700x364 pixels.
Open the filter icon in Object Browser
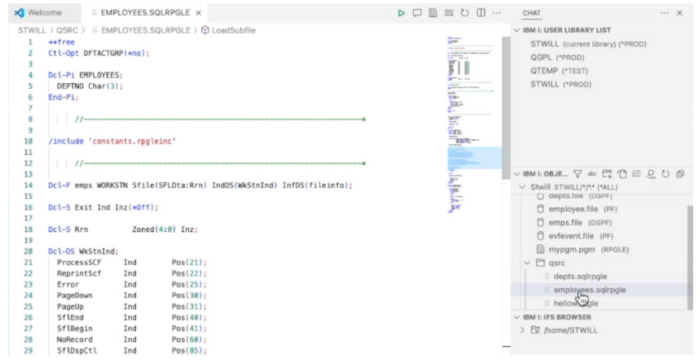[578, 174]
